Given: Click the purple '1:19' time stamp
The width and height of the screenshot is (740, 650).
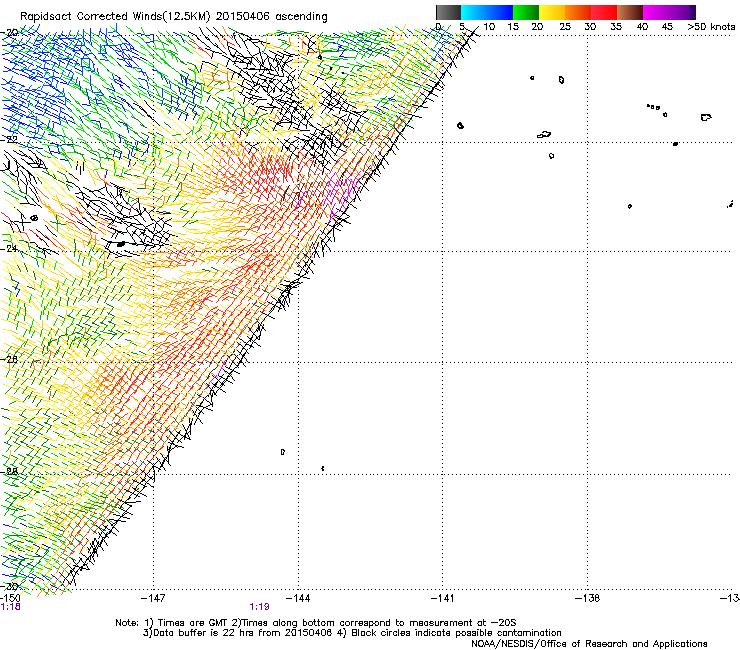Looking at the screenshot, I should [x=260, y=607].
